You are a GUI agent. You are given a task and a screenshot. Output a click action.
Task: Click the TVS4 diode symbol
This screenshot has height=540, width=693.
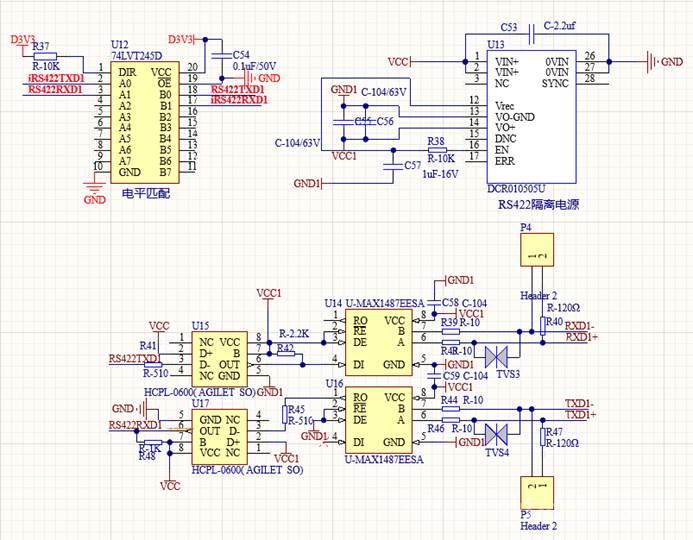click(496, 434)
